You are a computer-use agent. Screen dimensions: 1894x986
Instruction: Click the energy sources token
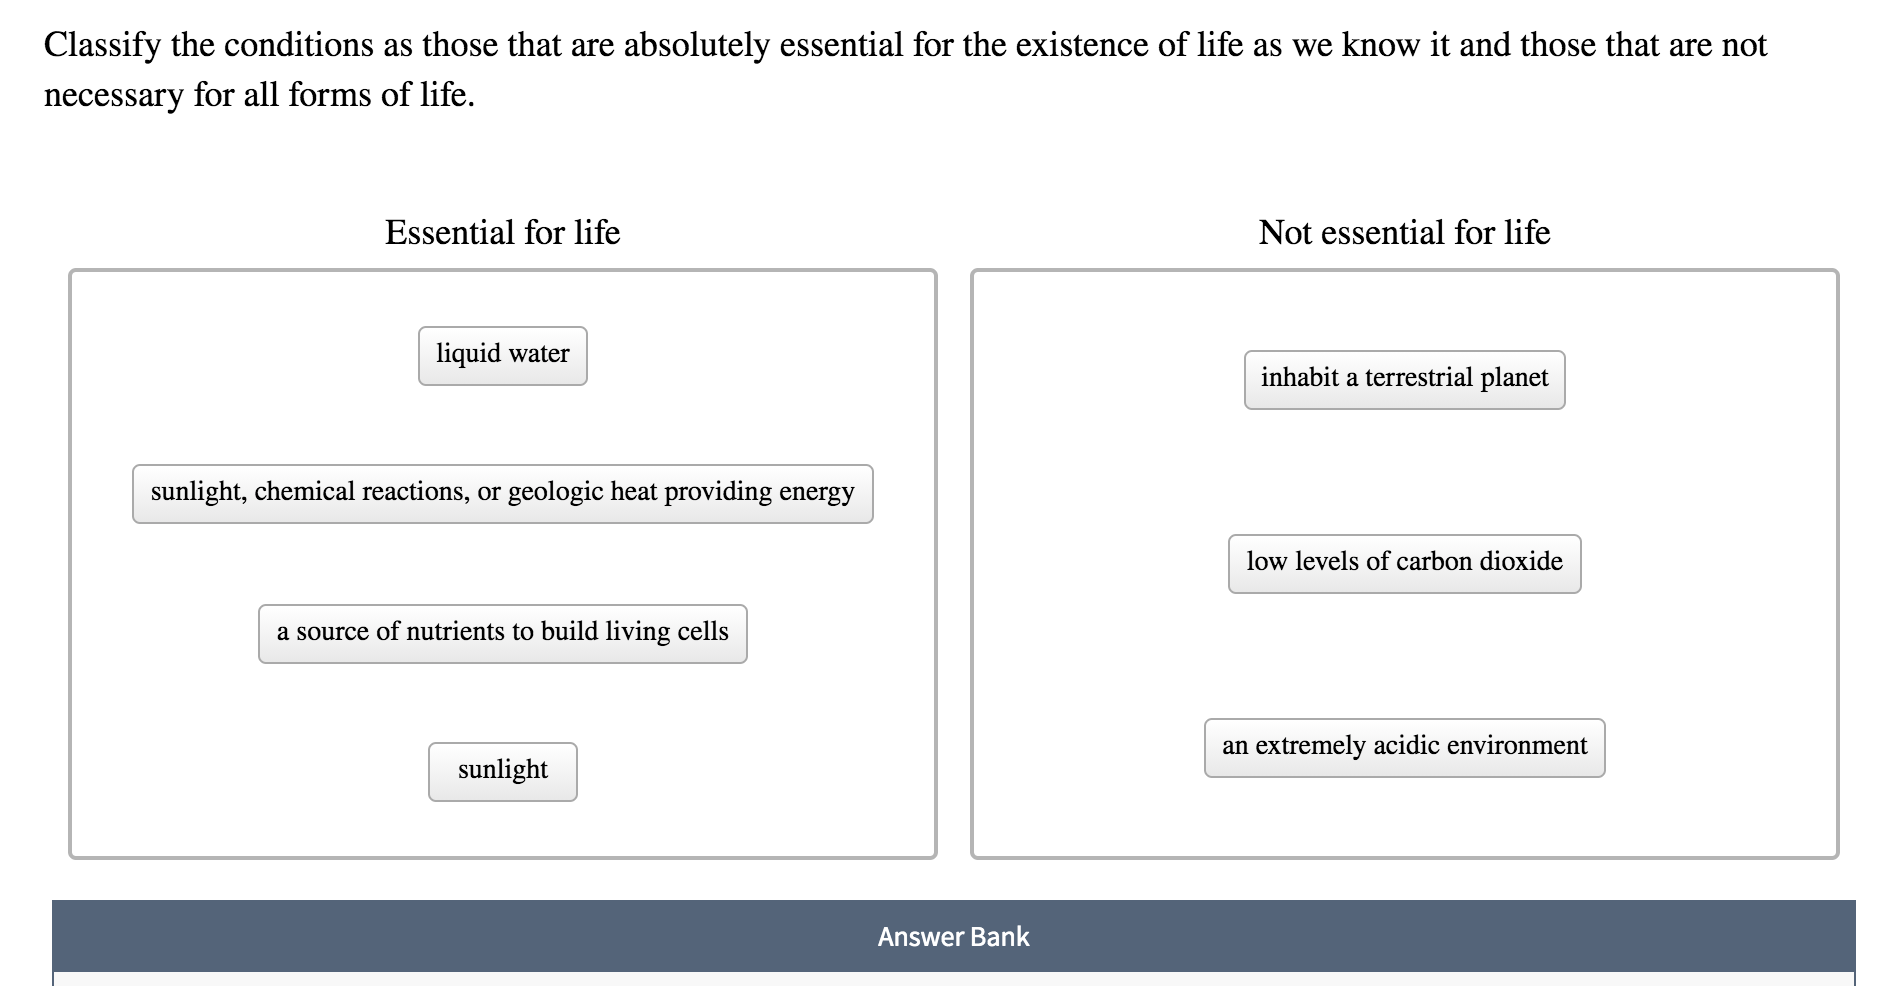(502, 492)
